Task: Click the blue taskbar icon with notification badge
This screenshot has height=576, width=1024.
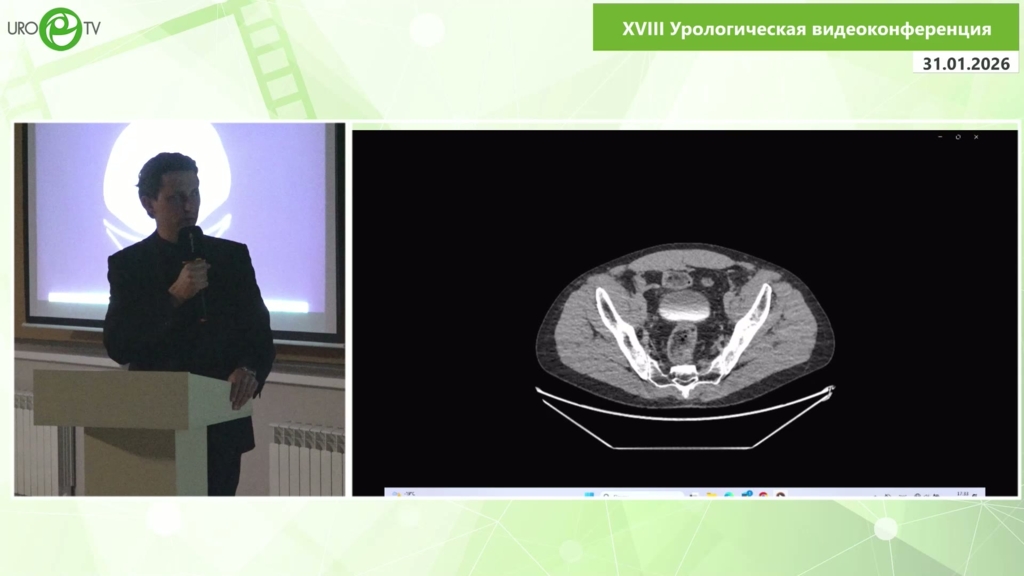Action: coord(745,494)
